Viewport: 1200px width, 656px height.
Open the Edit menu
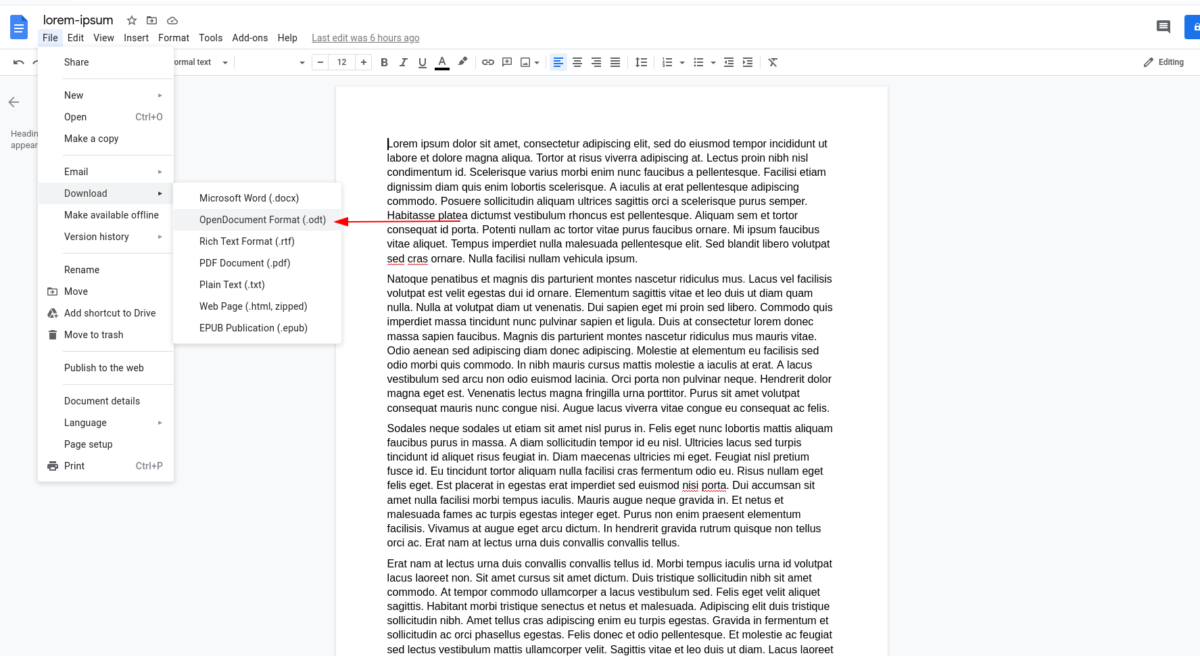coord(75,38)
